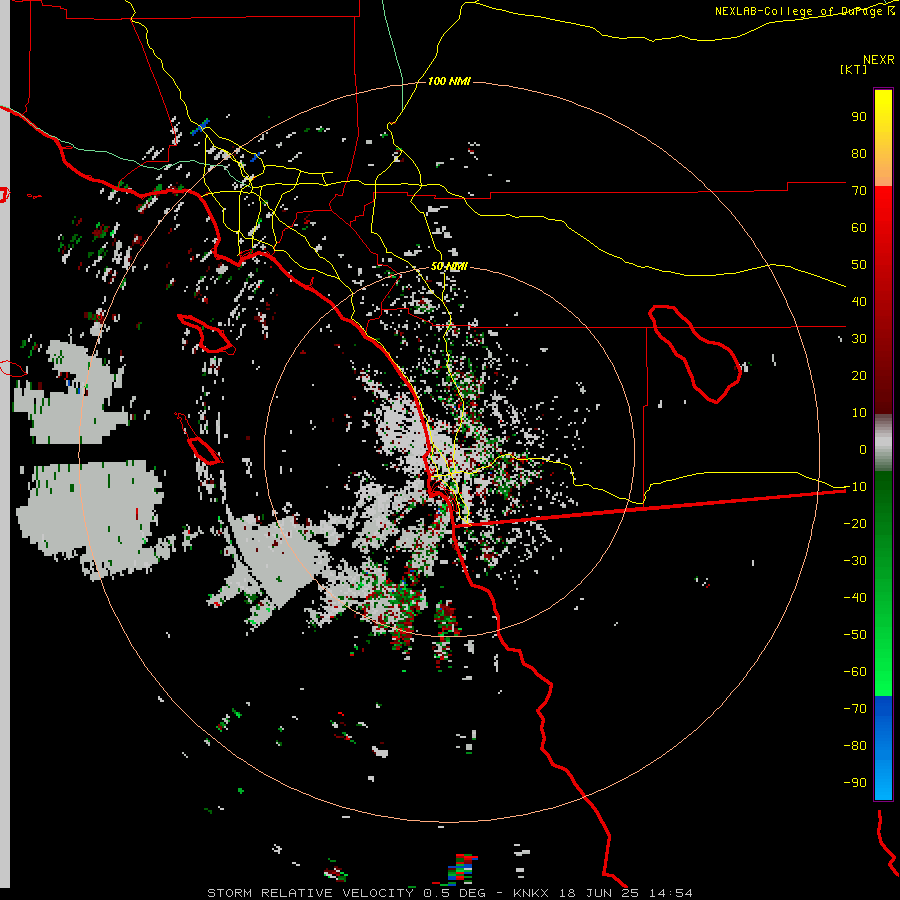
Task: Click the 14:54 timestamp in the footer
Action: pyautogui.click(x=670, y=893)
